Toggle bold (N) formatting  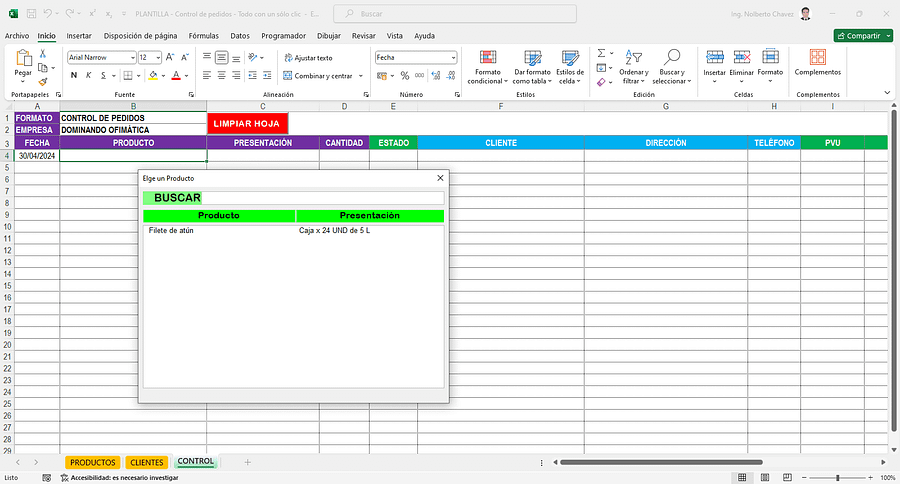[x=73, y=75]
